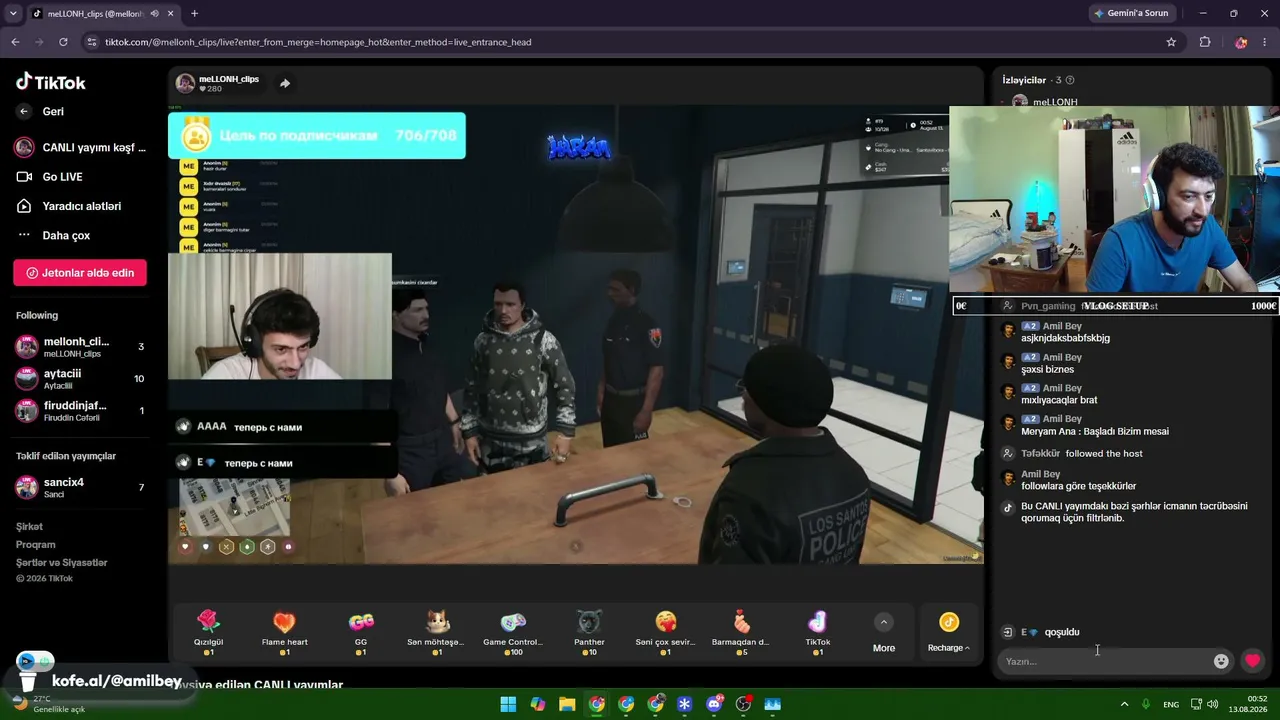The image size is (1280, 720).
Task: Open the taskbar volume control
Action: tap(1213, 704)
